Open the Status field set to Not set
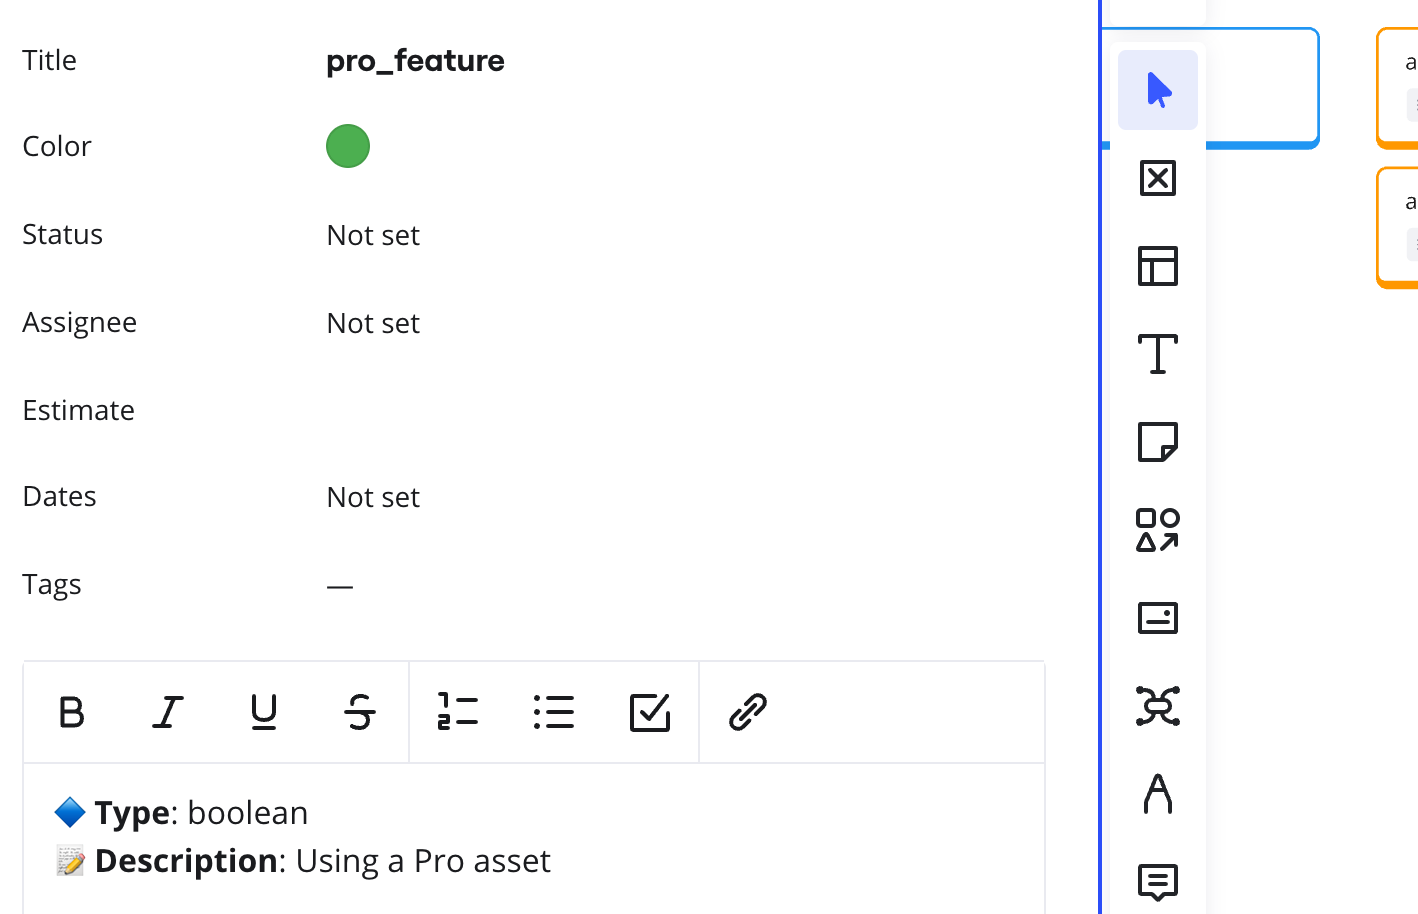 373,236
